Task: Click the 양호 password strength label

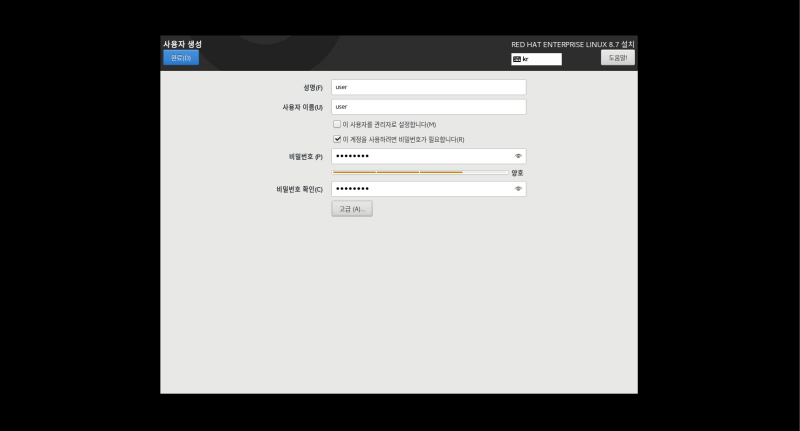Action: [517, 173]
